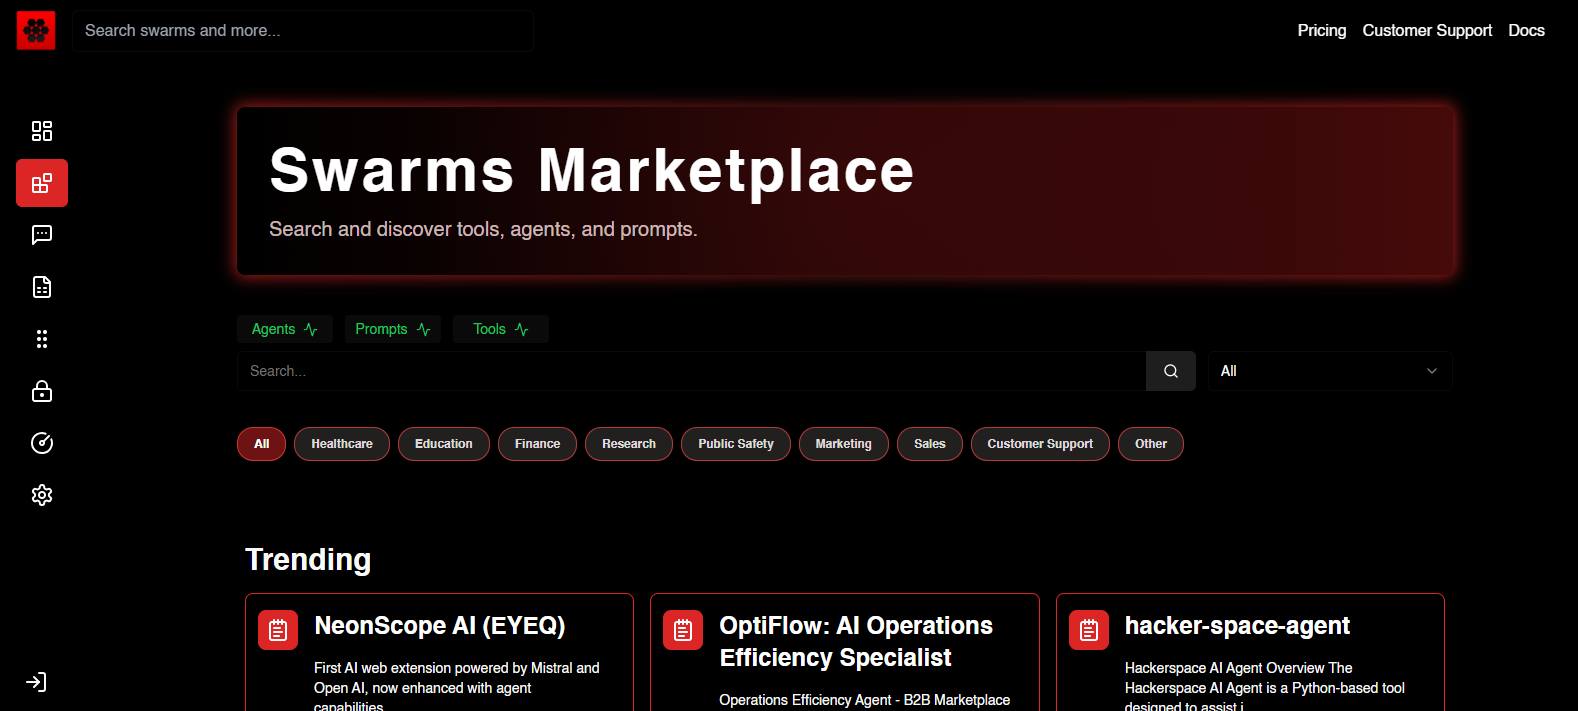Viewport: 1578px width, 711px height.
Task: Open the chat bubble sidebar icon
Action: pos(42,235)
